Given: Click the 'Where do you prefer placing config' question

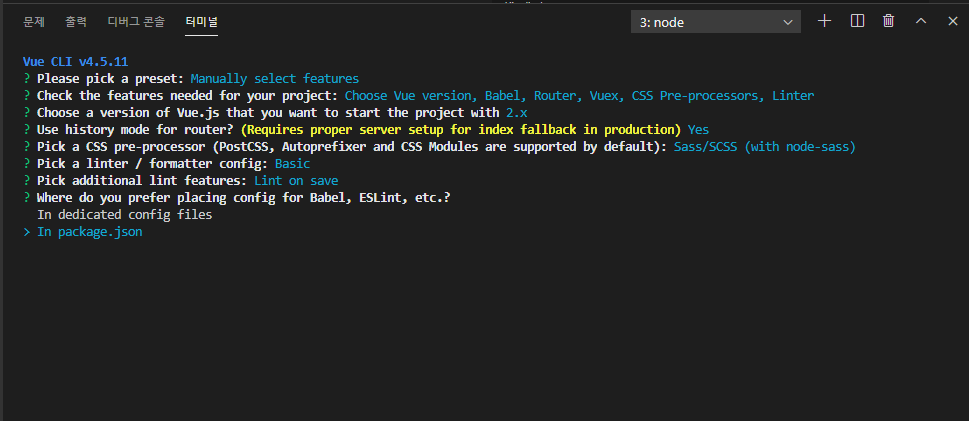Looking at the screenshot, I should tap(243, 198).
